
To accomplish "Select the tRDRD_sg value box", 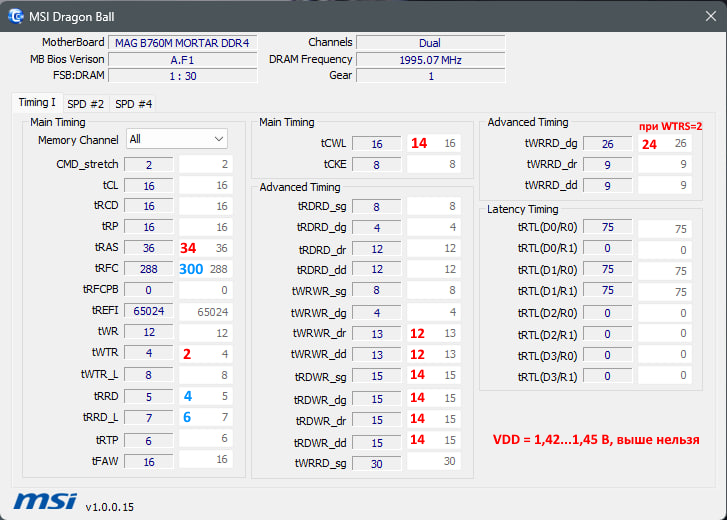I will [x=376, y=207].
